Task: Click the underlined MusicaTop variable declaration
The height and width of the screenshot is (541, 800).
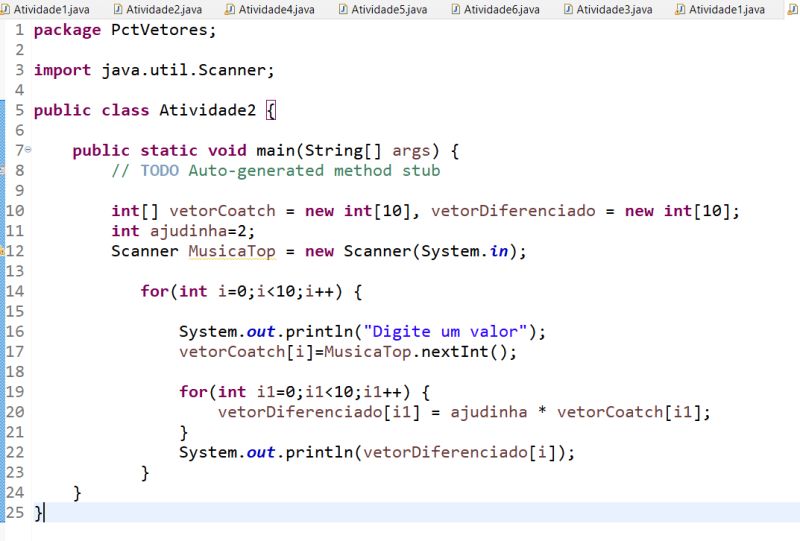Action: click(232, 251)
